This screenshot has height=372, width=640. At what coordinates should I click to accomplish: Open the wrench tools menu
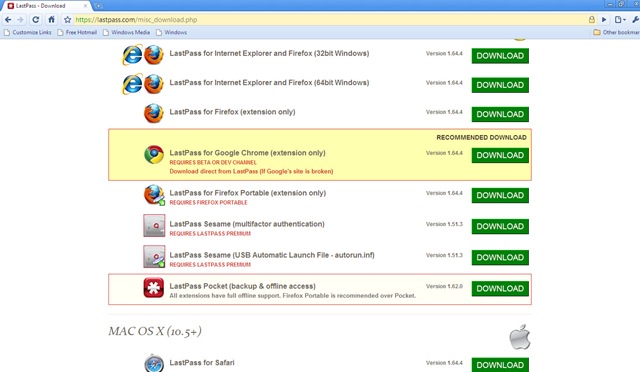point(635,19)
